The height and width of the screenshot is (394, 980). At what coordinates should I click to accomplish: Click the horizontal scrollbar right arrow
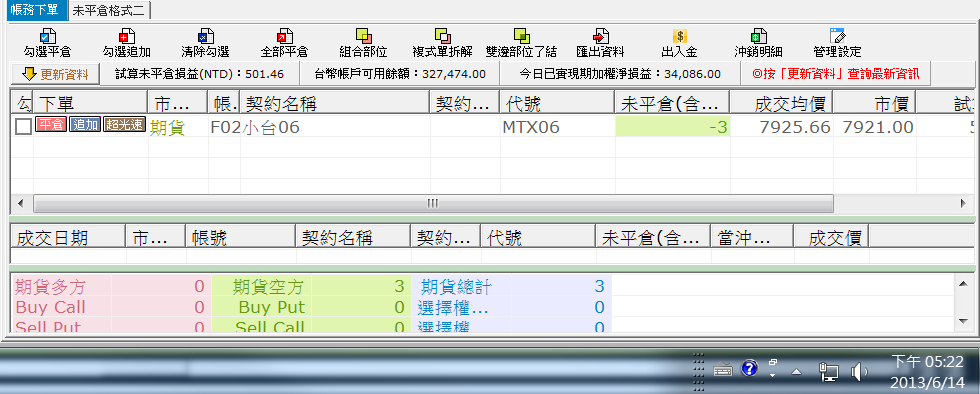pos(963,203)
